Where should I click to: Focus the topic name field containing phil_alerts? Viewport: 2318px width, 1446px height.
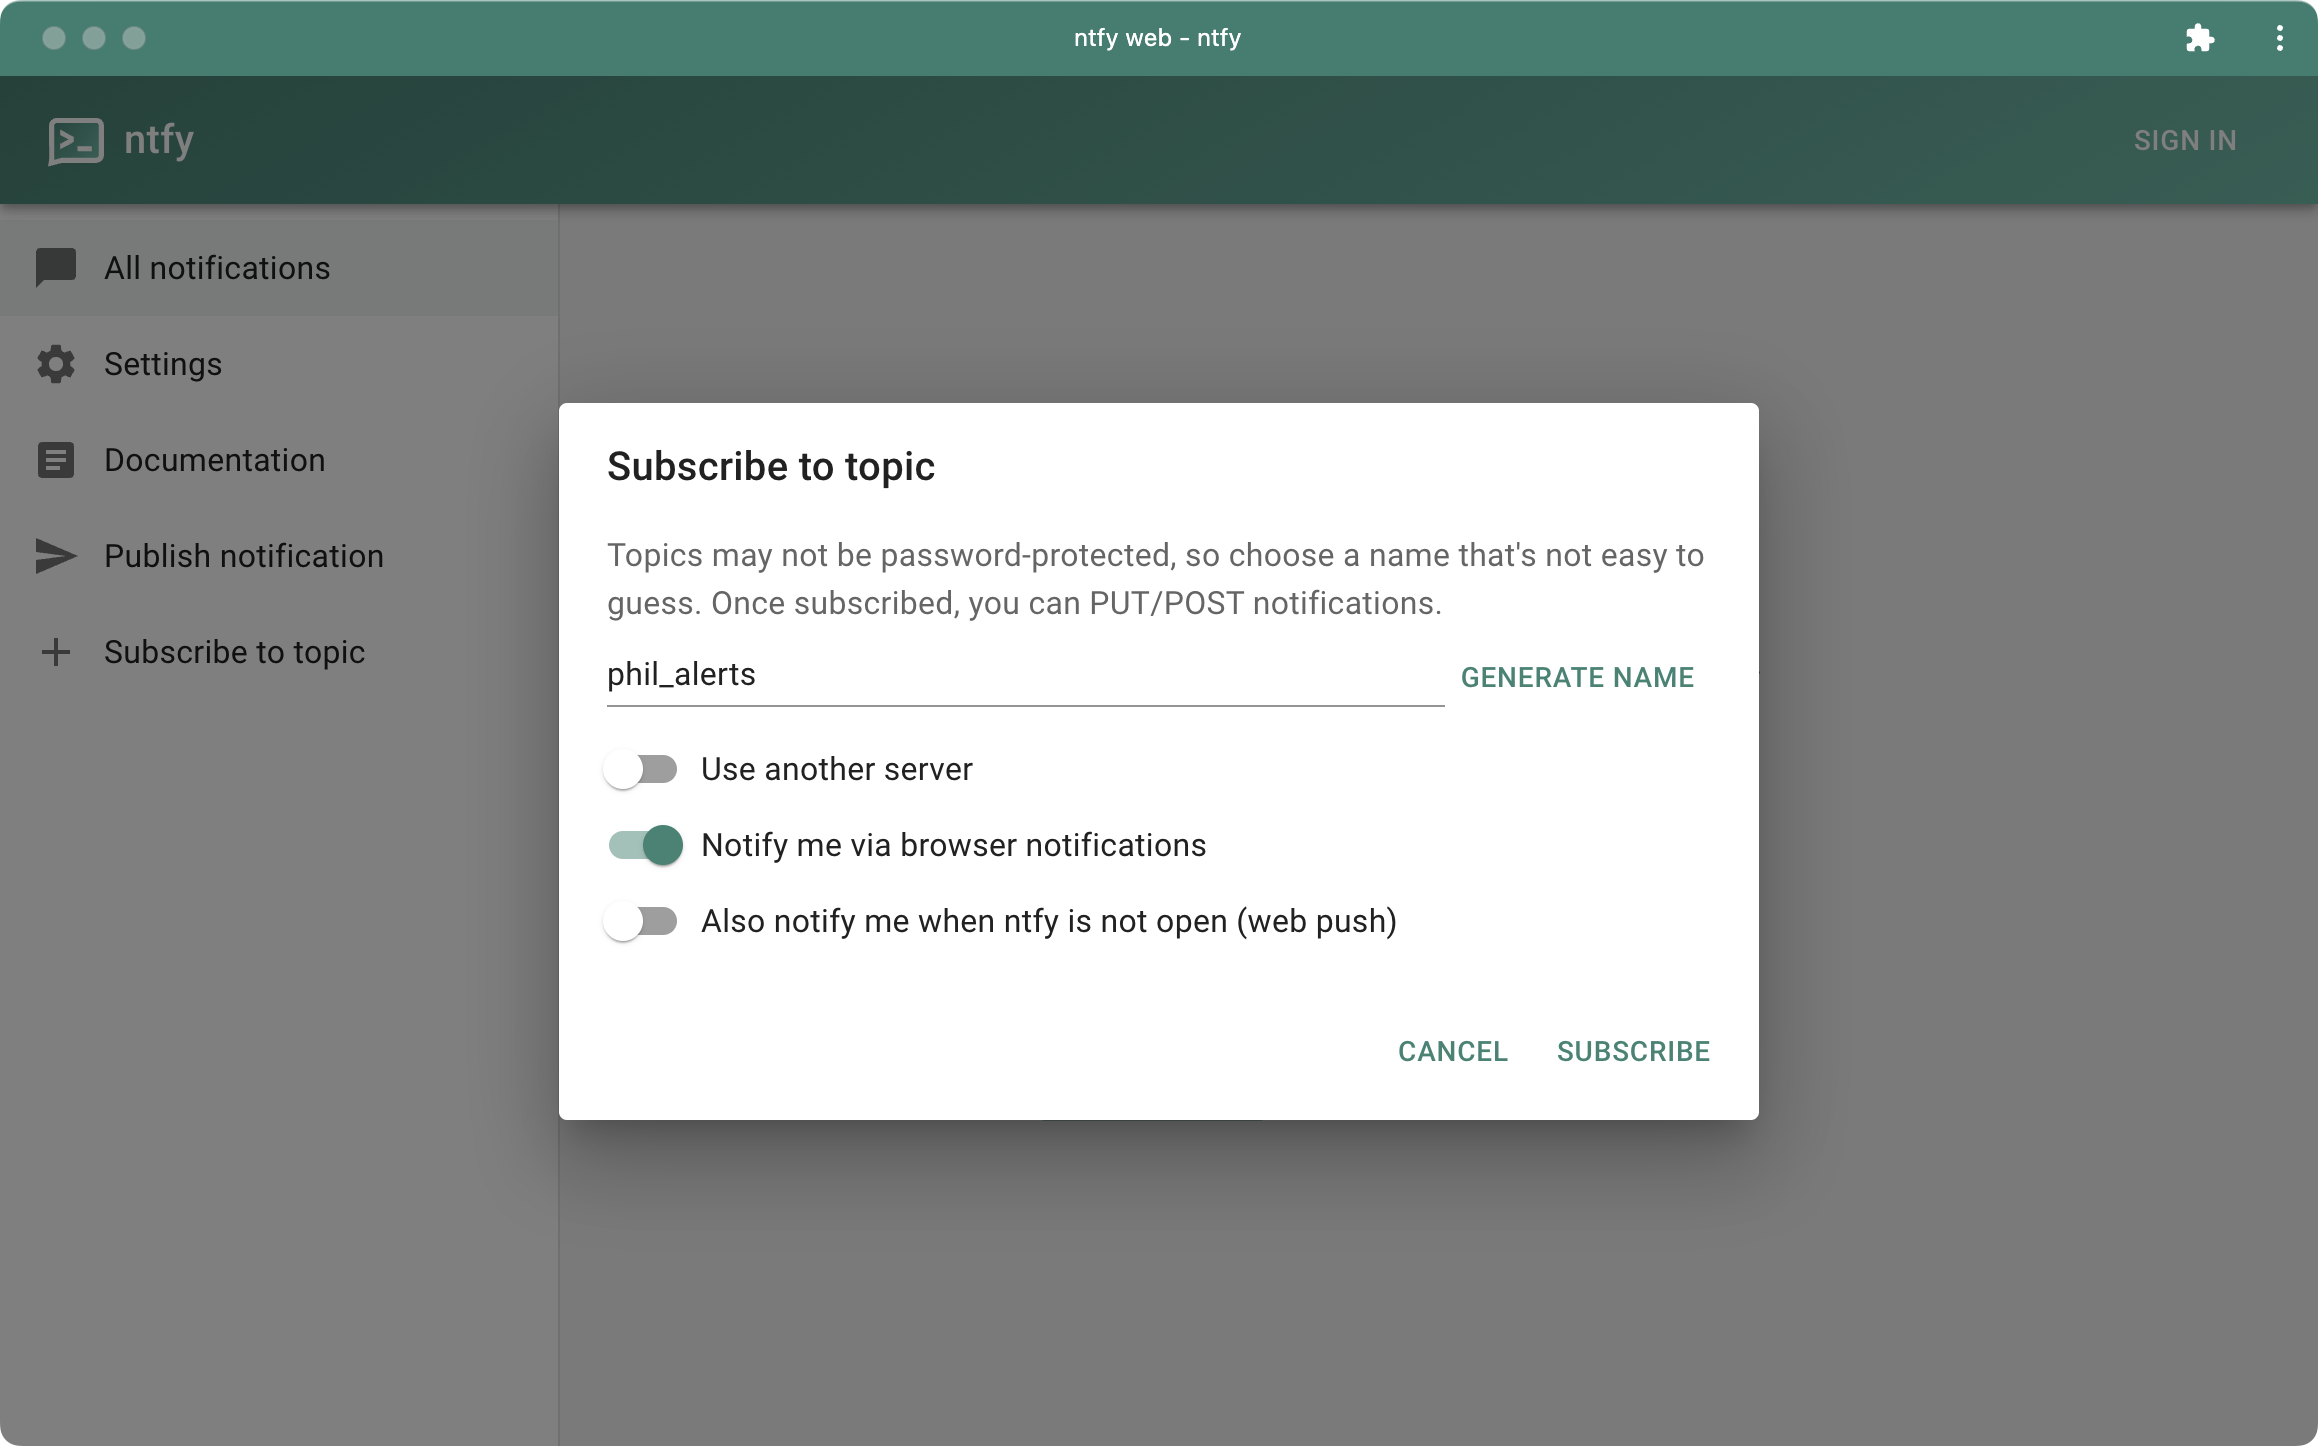[1024, 675]
